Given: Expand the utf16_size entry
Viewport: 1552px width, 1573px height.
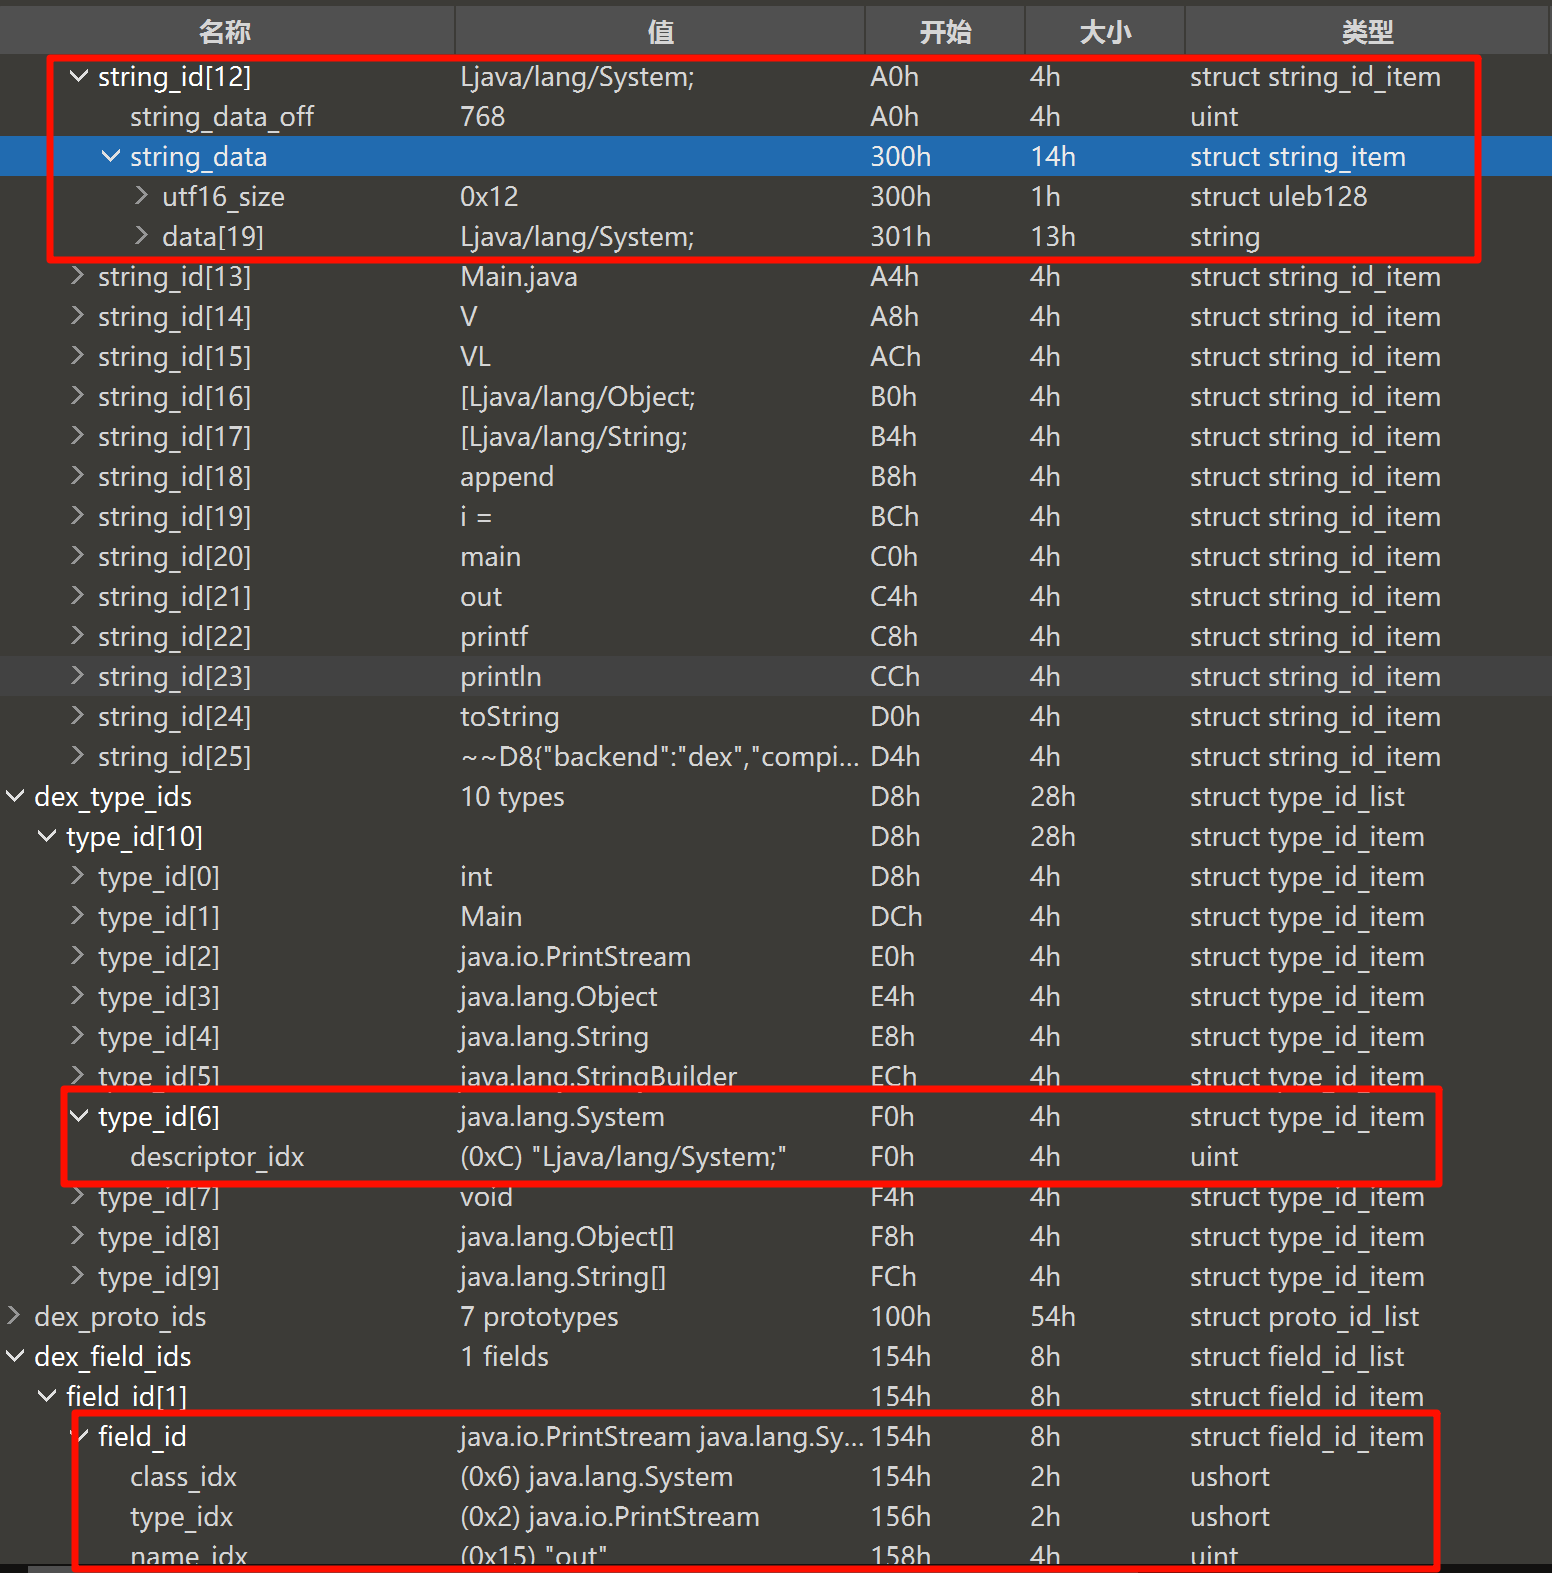Looking at the screenshot, I should click(142, 196).
